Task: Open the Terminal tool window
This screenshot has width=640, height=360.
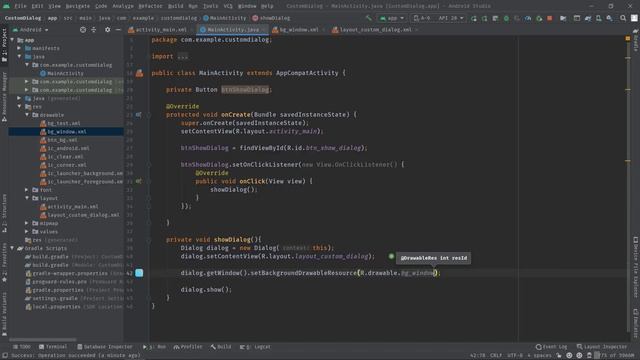Action: click(53, 347)
